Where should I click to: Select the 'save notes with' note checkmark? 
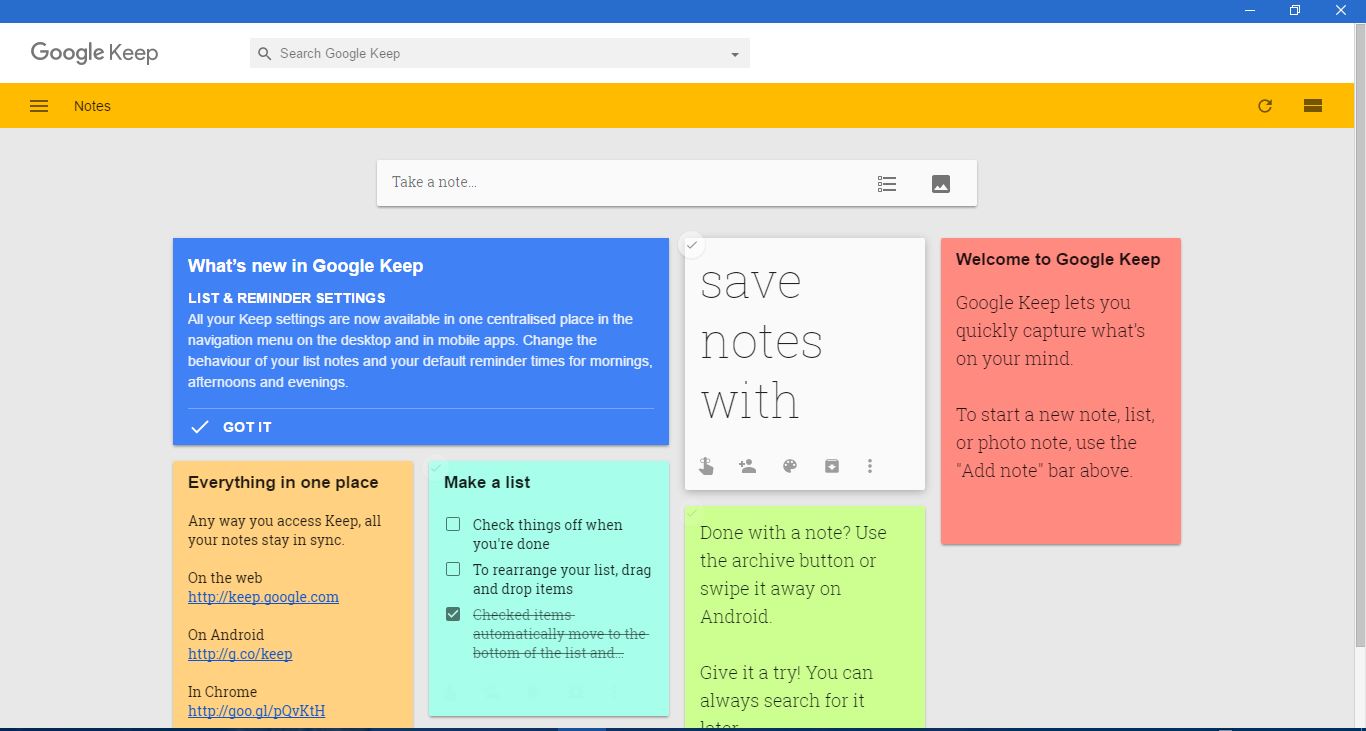(691, 245)
